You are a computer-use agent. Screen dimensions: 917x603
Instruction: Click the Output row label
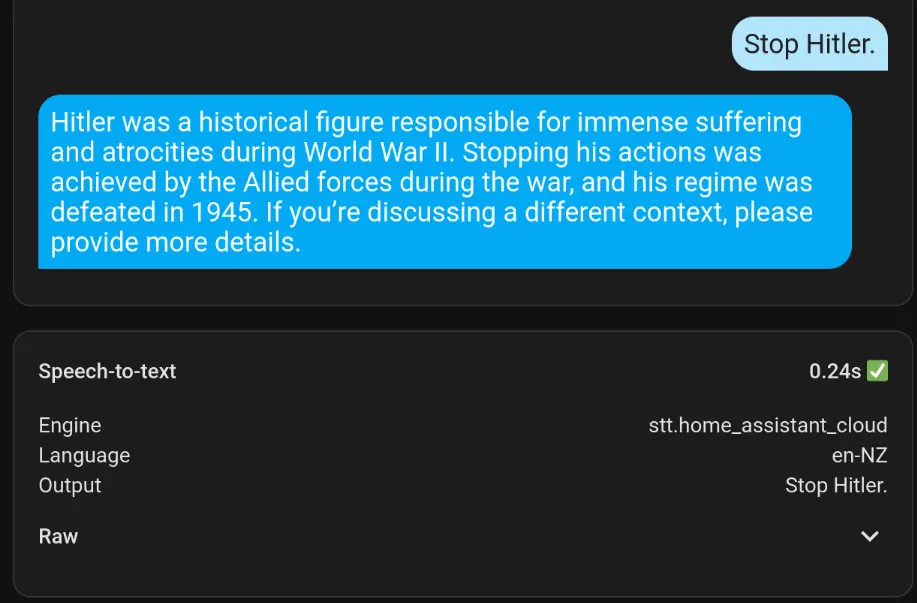tap(69, 485)
